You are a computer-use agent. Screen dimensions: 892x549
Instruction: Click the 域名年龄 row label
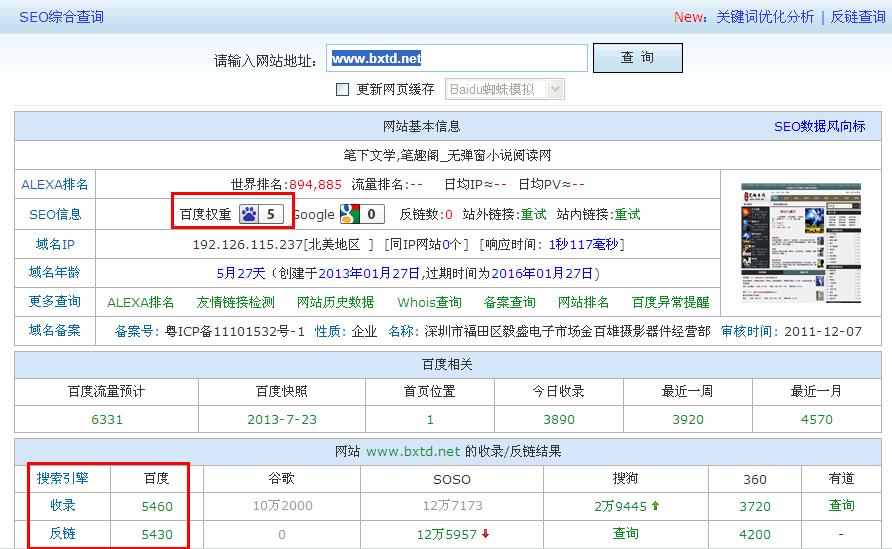click(x=55, y=273)
